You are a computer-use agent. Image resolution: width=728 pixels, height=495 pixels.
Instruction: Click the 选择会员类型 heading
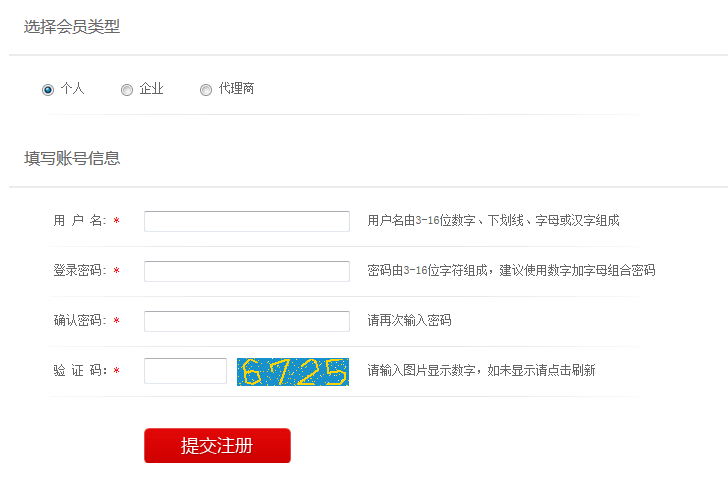click(72, 26)
